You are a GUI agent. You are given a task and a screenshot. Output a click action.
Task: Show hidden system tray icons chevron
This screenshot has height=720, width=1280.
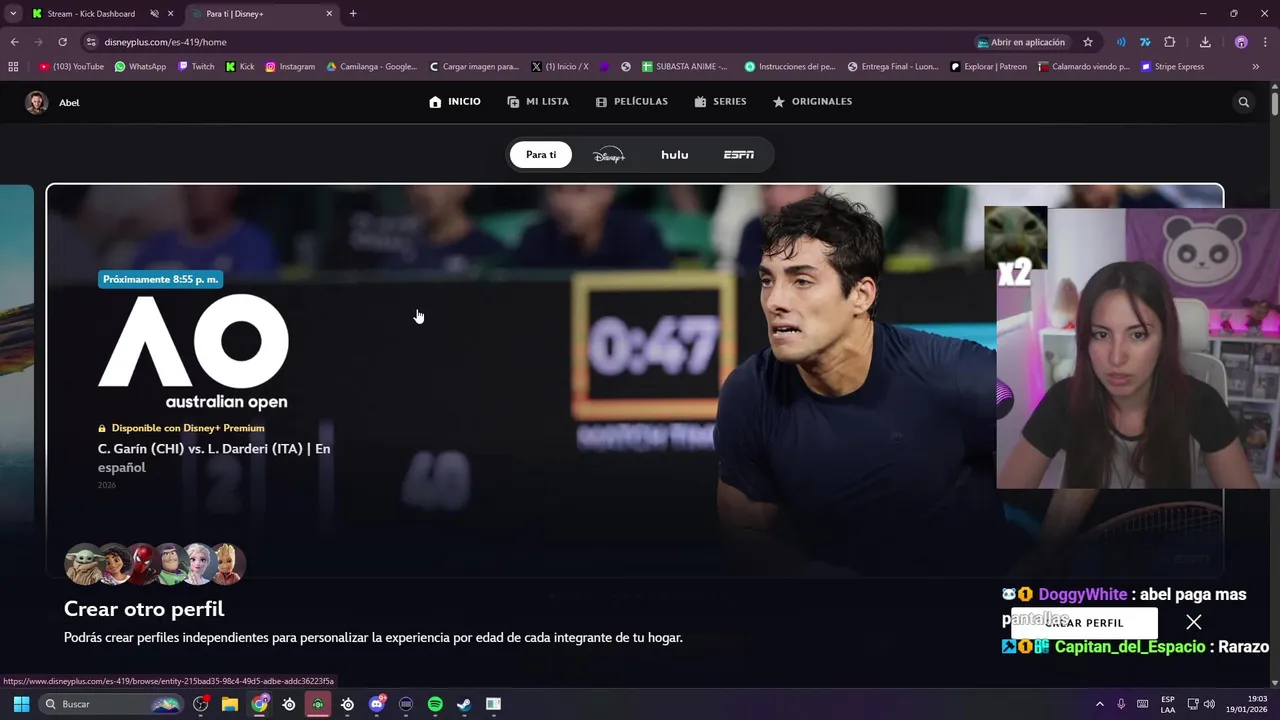click(x=1100, y=704)
